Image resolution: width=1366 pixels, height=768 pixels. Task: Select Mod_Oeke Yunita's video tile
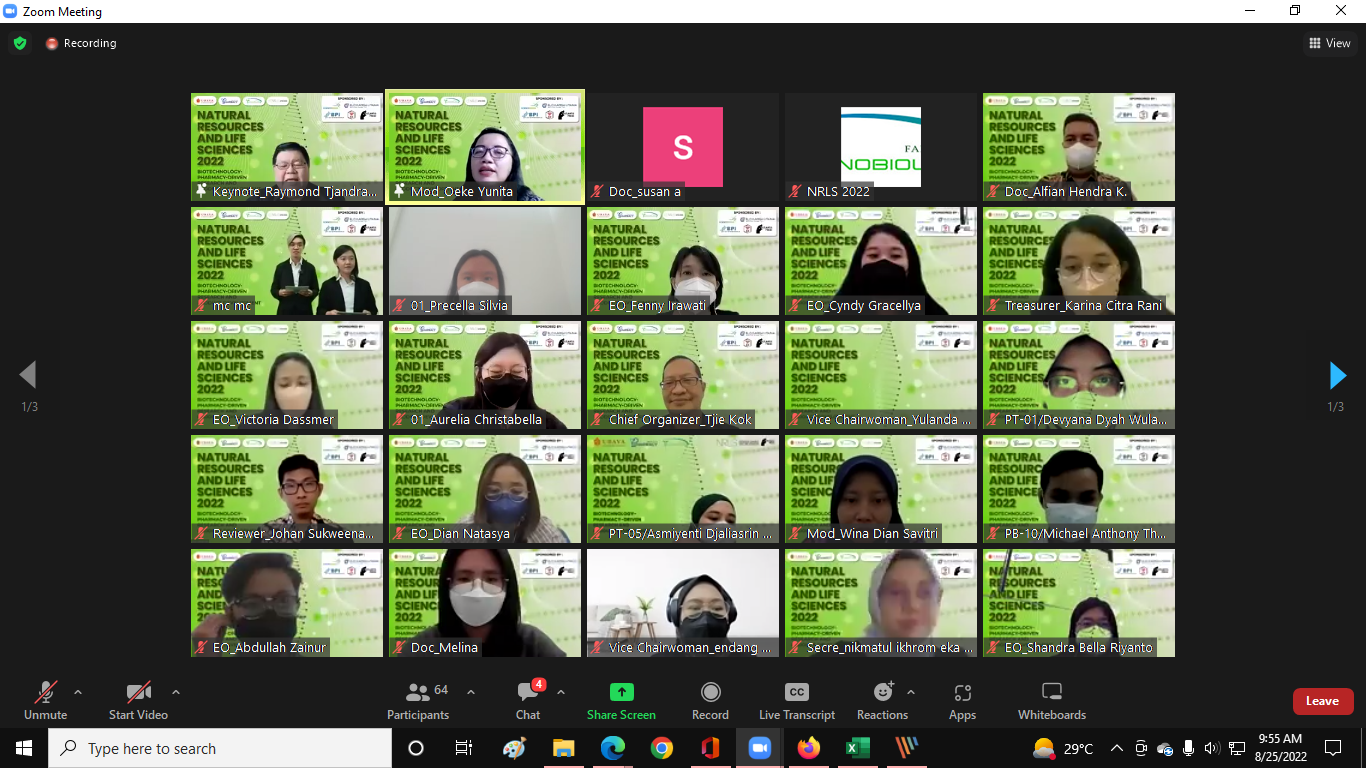484,146
